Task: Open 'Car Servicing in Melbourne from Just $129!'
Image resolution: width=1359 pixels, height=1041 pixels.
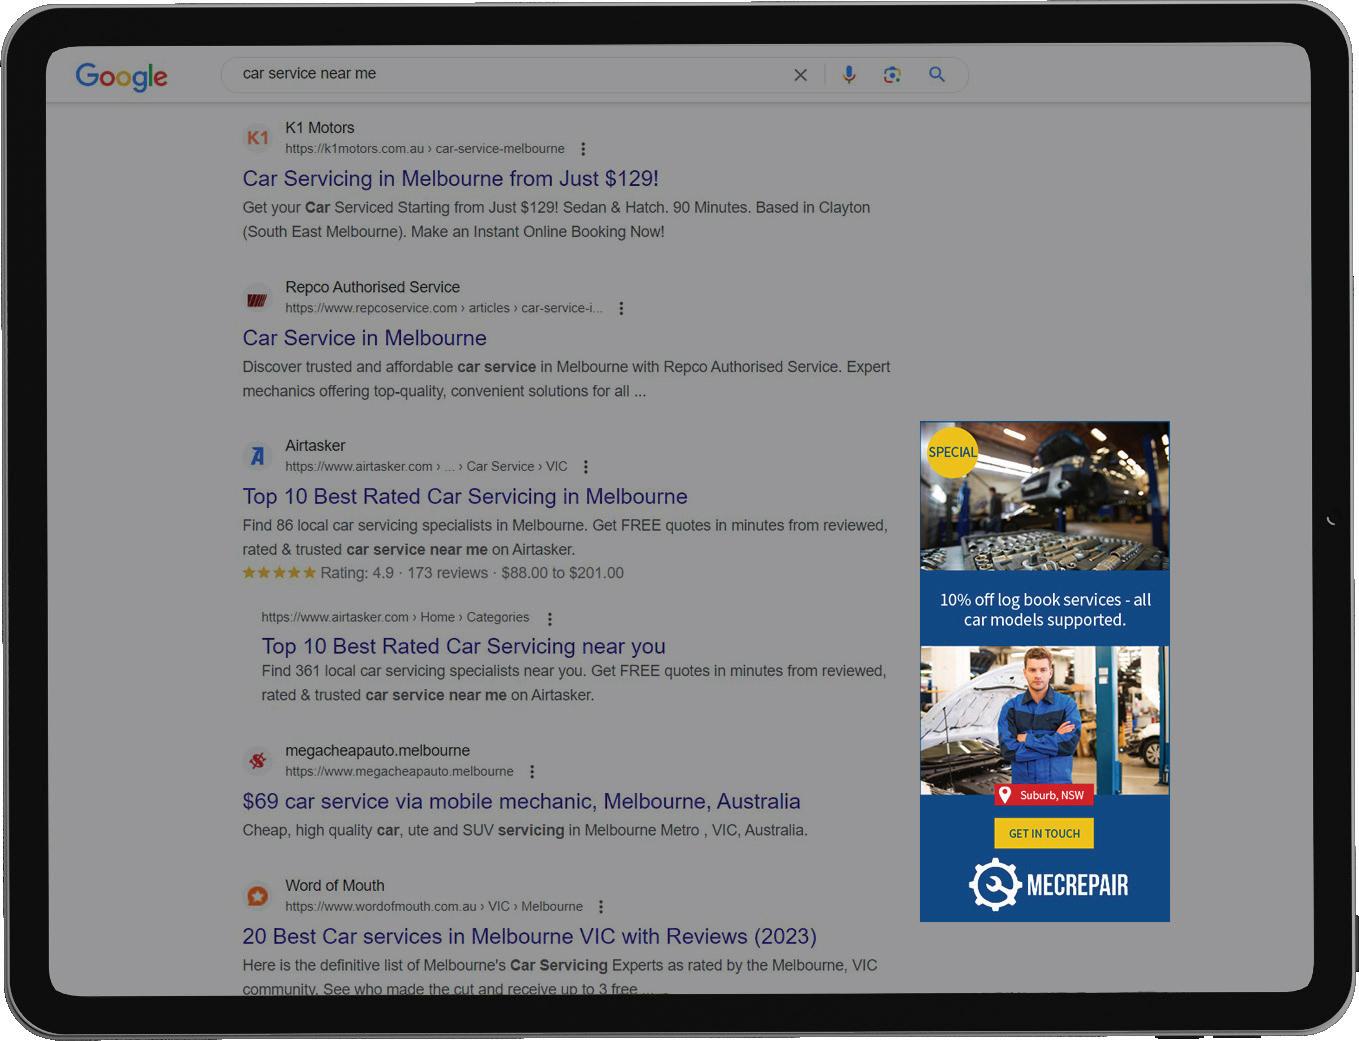Action: 450,178
